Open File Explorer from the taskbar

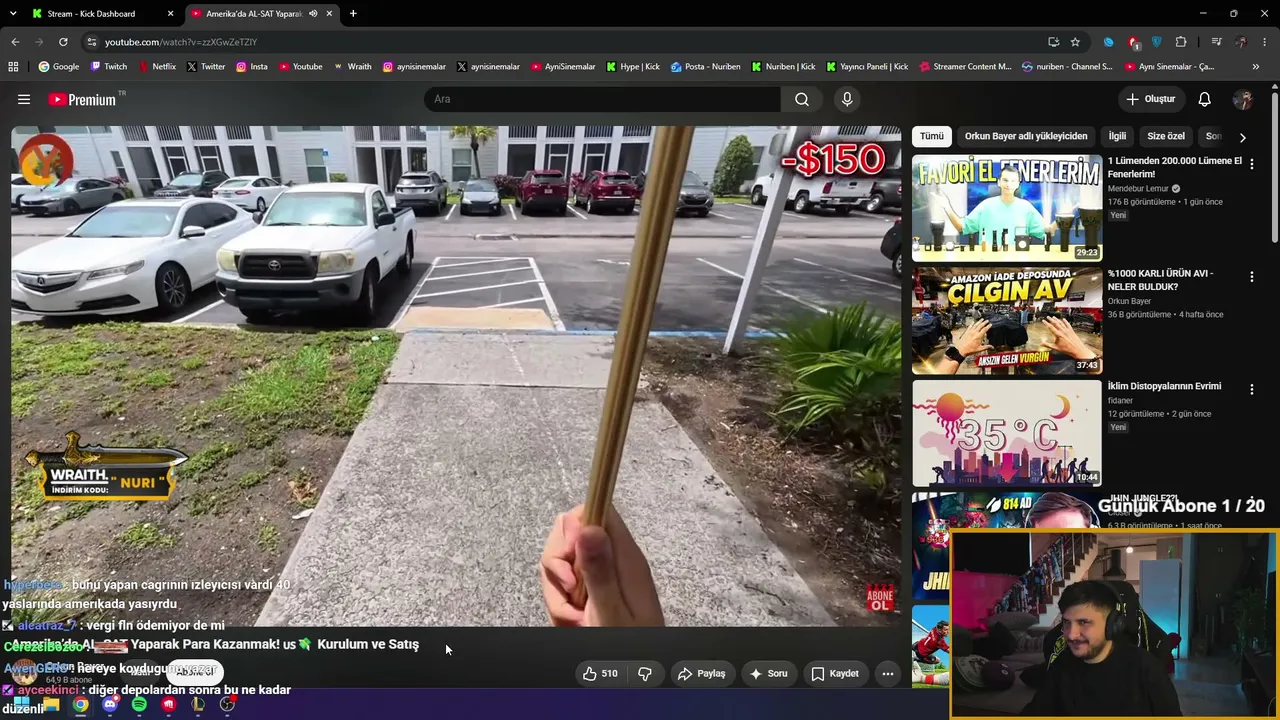[51, 704]
